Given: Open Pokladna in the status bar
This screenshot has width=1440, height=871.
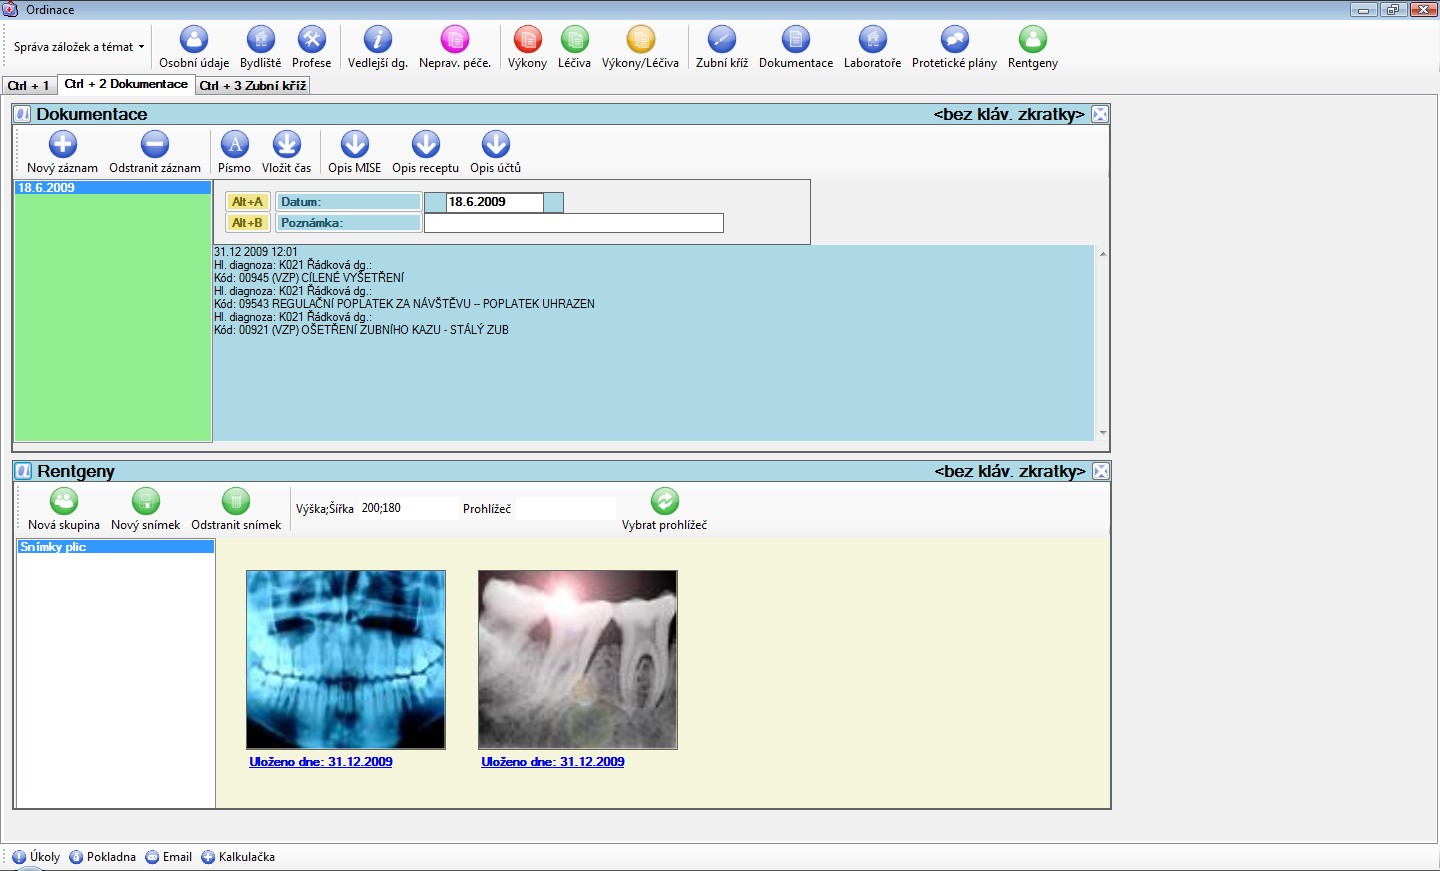Looking at the screenshot, I should [102, 857].
